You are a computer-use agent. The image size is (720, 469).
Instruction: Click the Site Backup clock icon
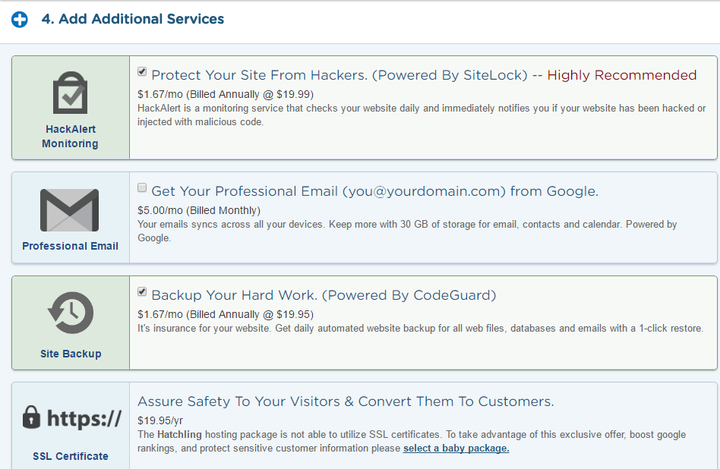tap(70, 315)
